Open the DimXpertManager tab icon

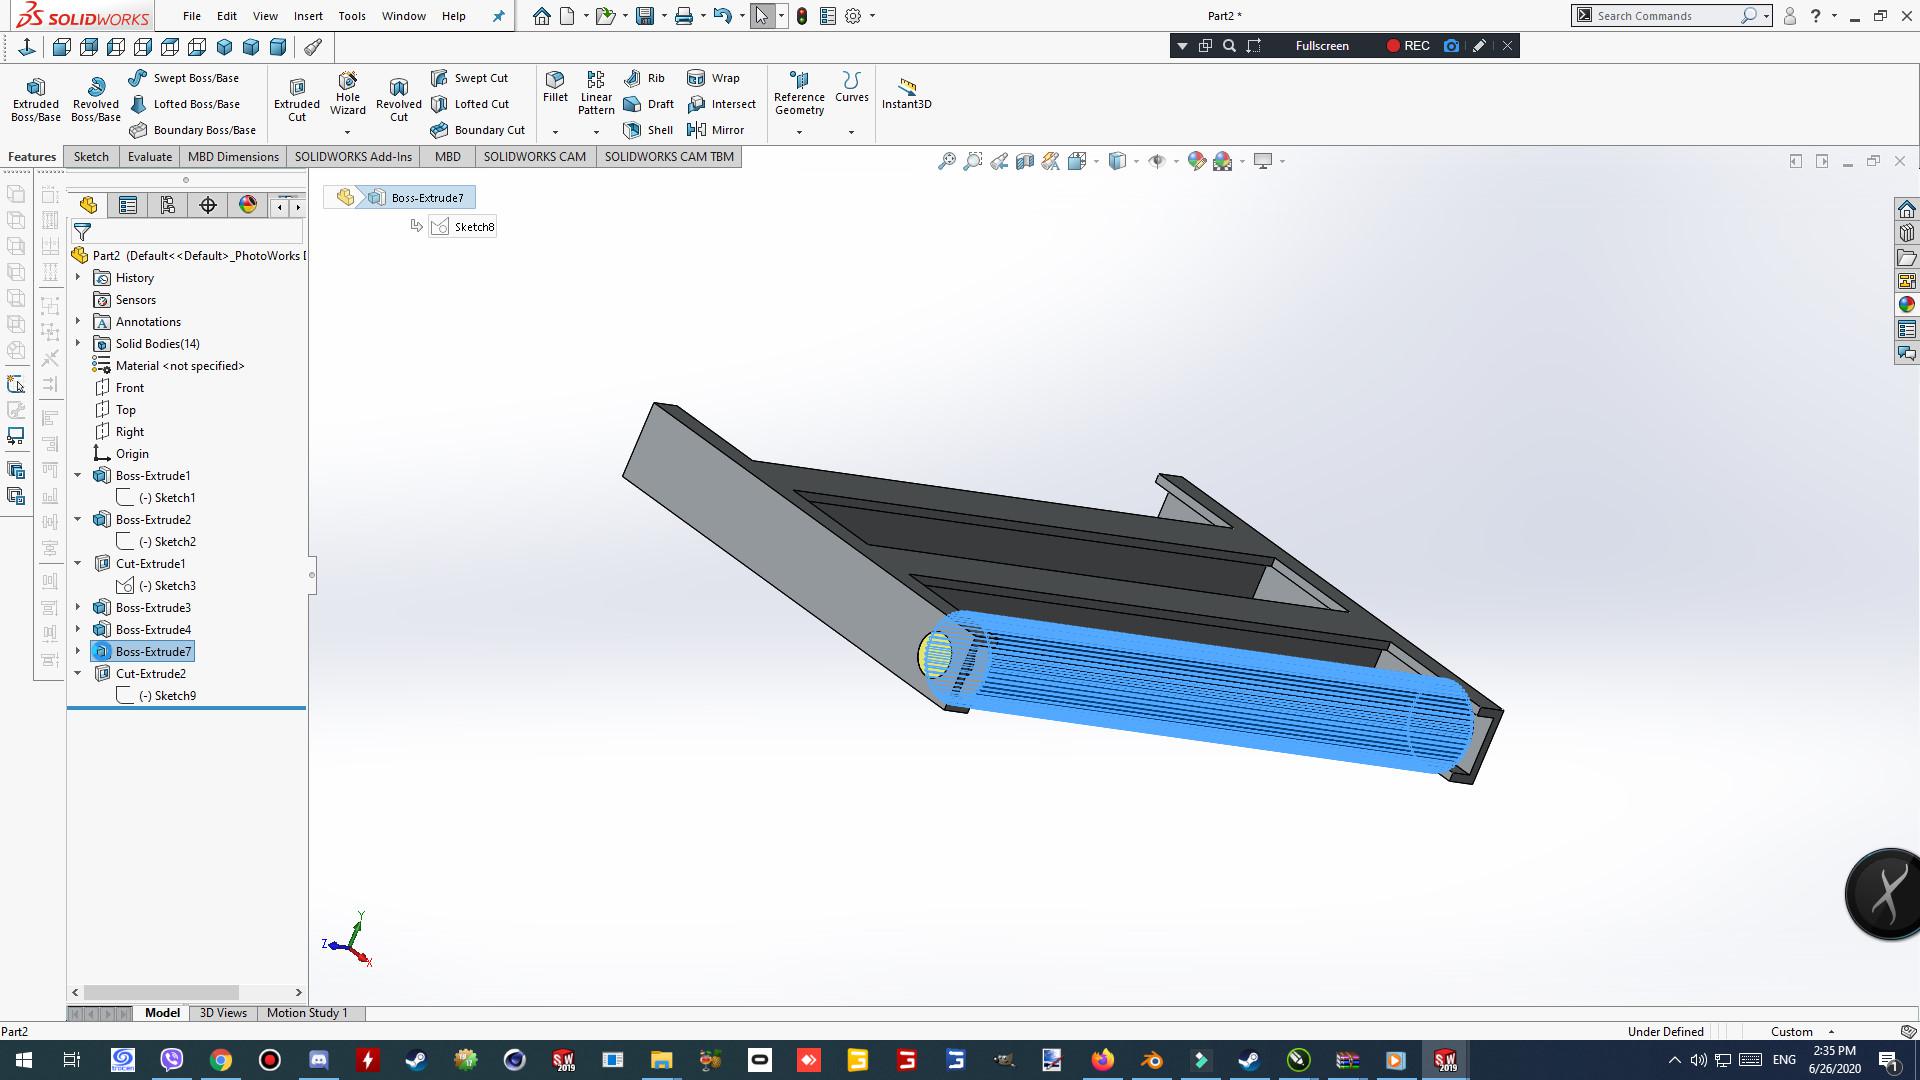tap(208, 205)
